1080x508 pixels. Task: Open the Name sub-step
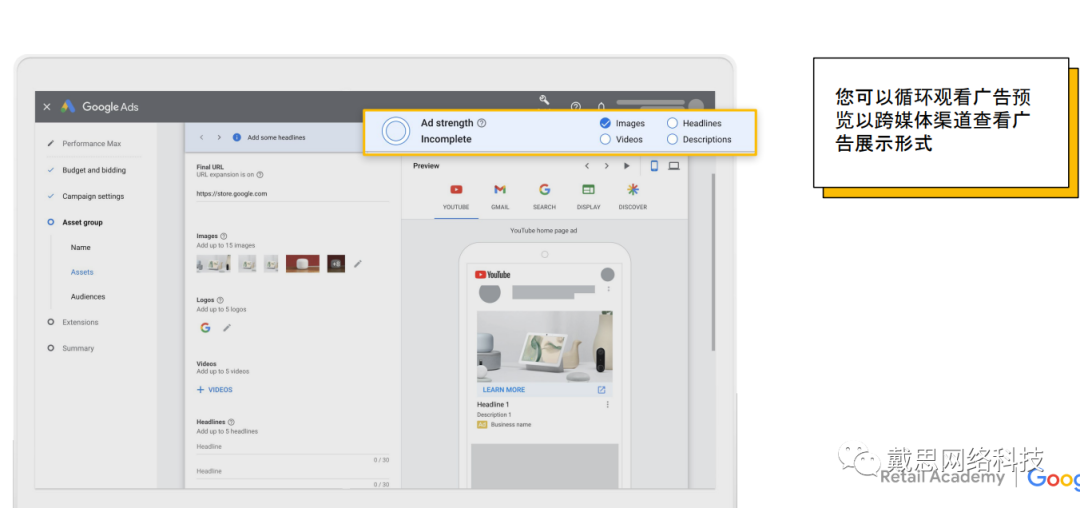[x=81, y=247]
